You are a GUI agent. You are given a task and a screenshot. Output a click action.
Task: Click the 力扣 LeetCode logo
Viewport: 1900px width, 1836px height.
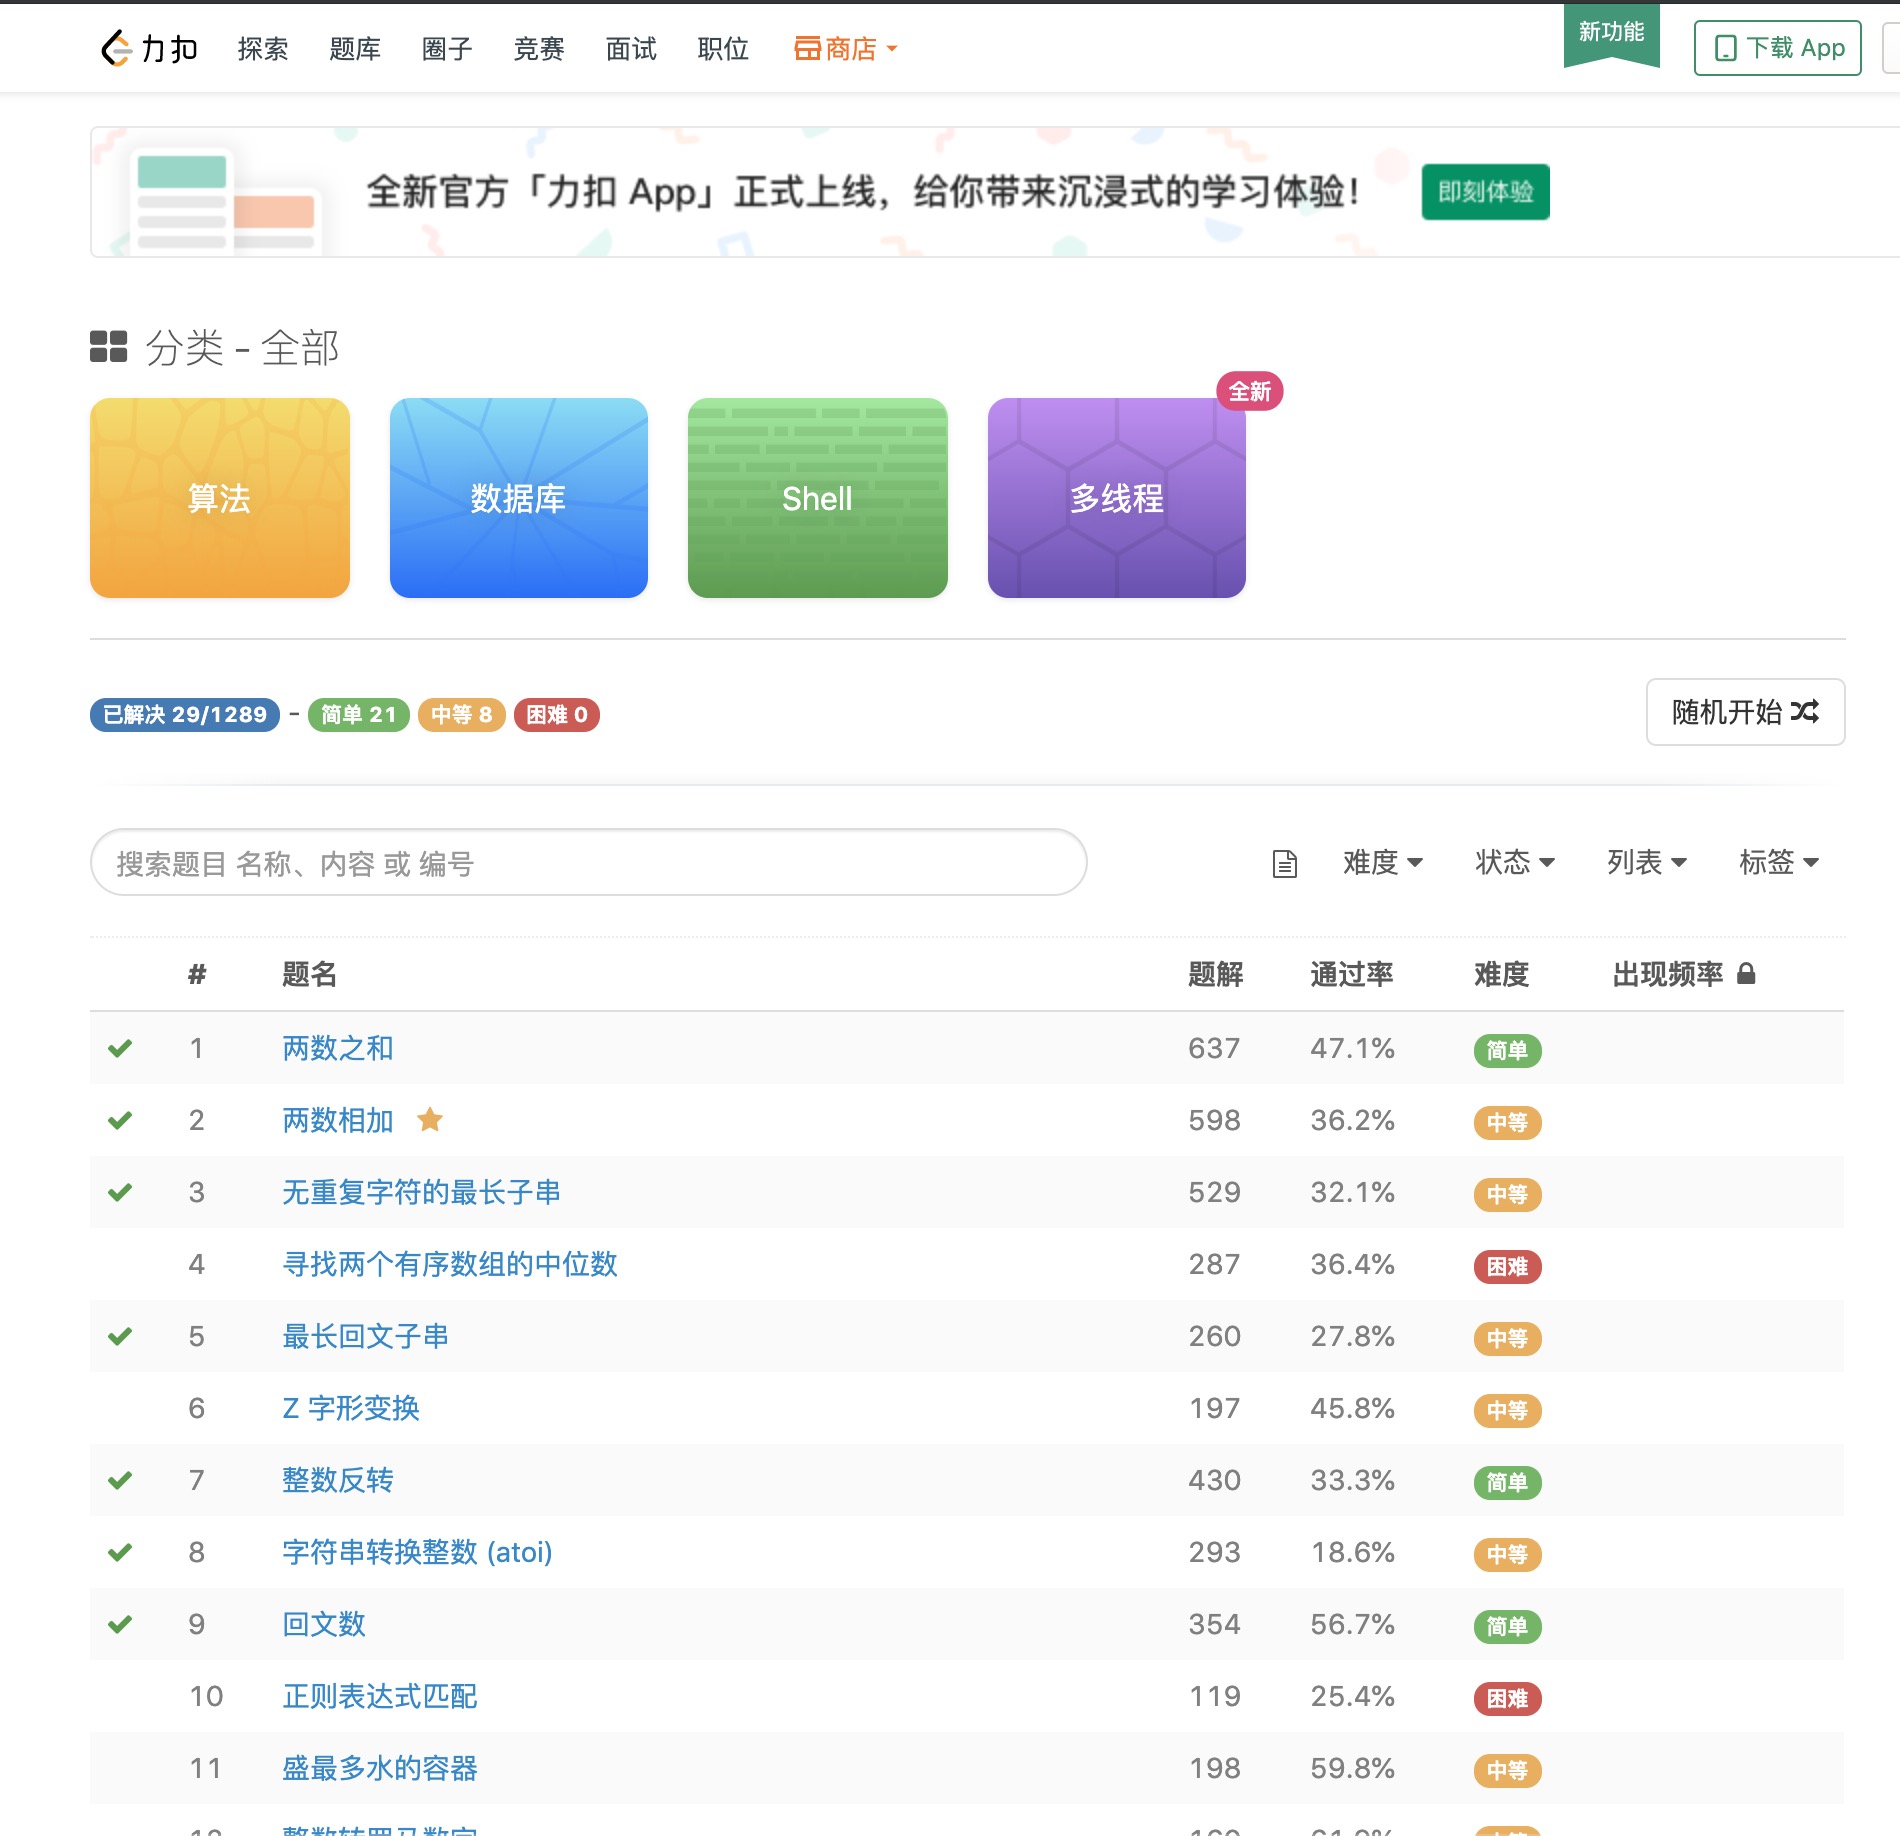click(x=149, y=48)
